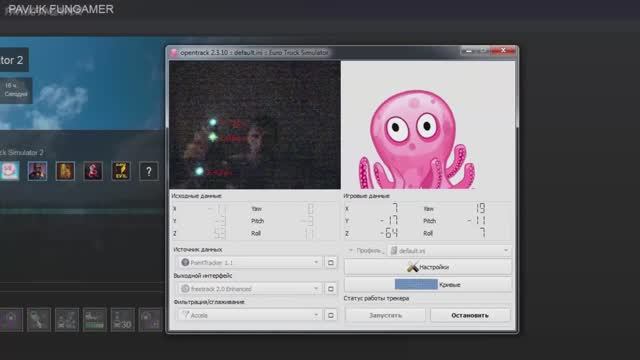Open settings for PointTracker input source
This screenshot has width=640, height=360.
[x=331, y=262]
